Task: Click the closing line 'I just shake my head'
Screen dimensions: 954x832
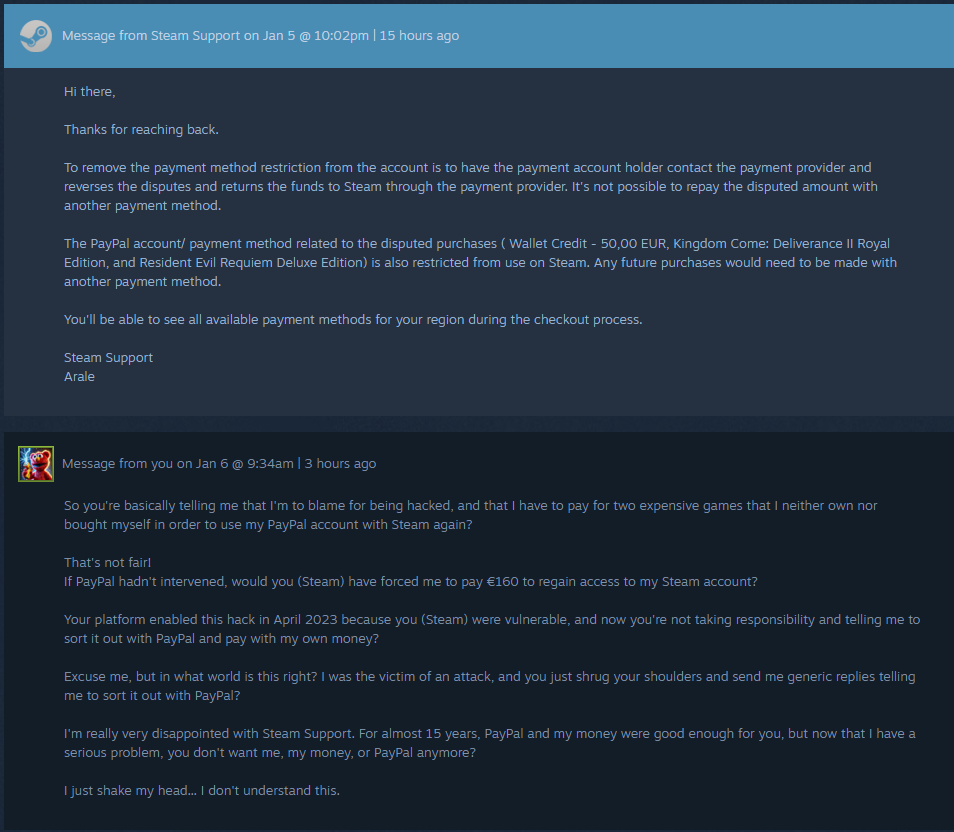Action: pos(201,791)
